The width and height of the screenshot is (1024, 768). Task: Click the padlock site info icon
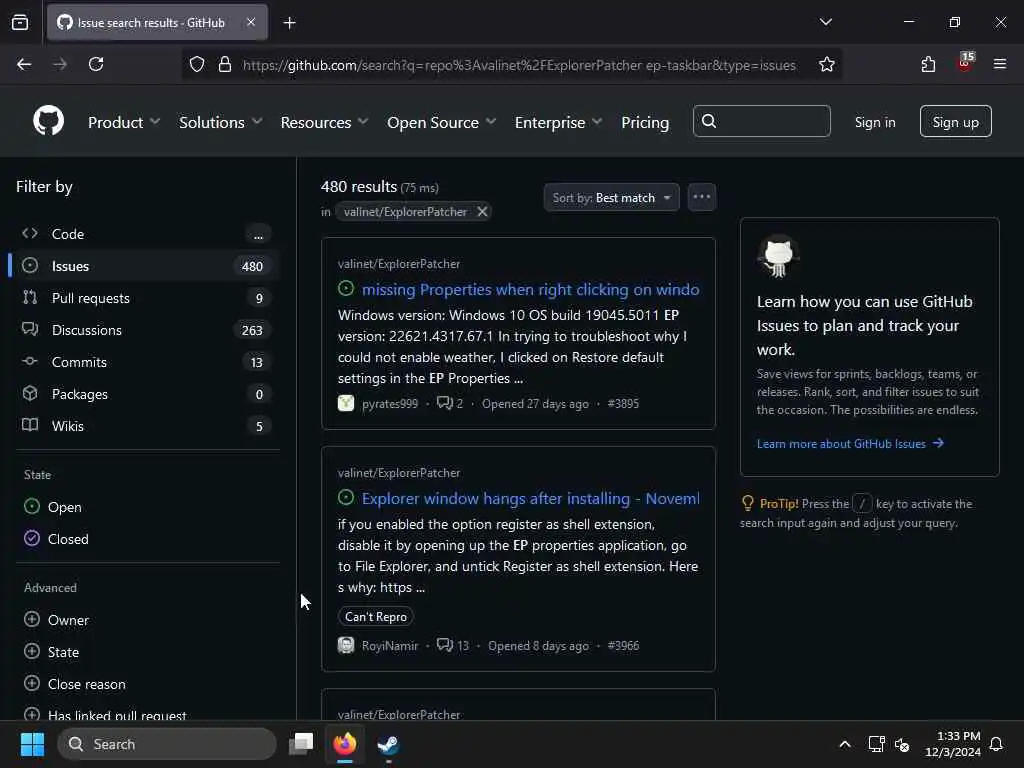[x=225, y=64]
